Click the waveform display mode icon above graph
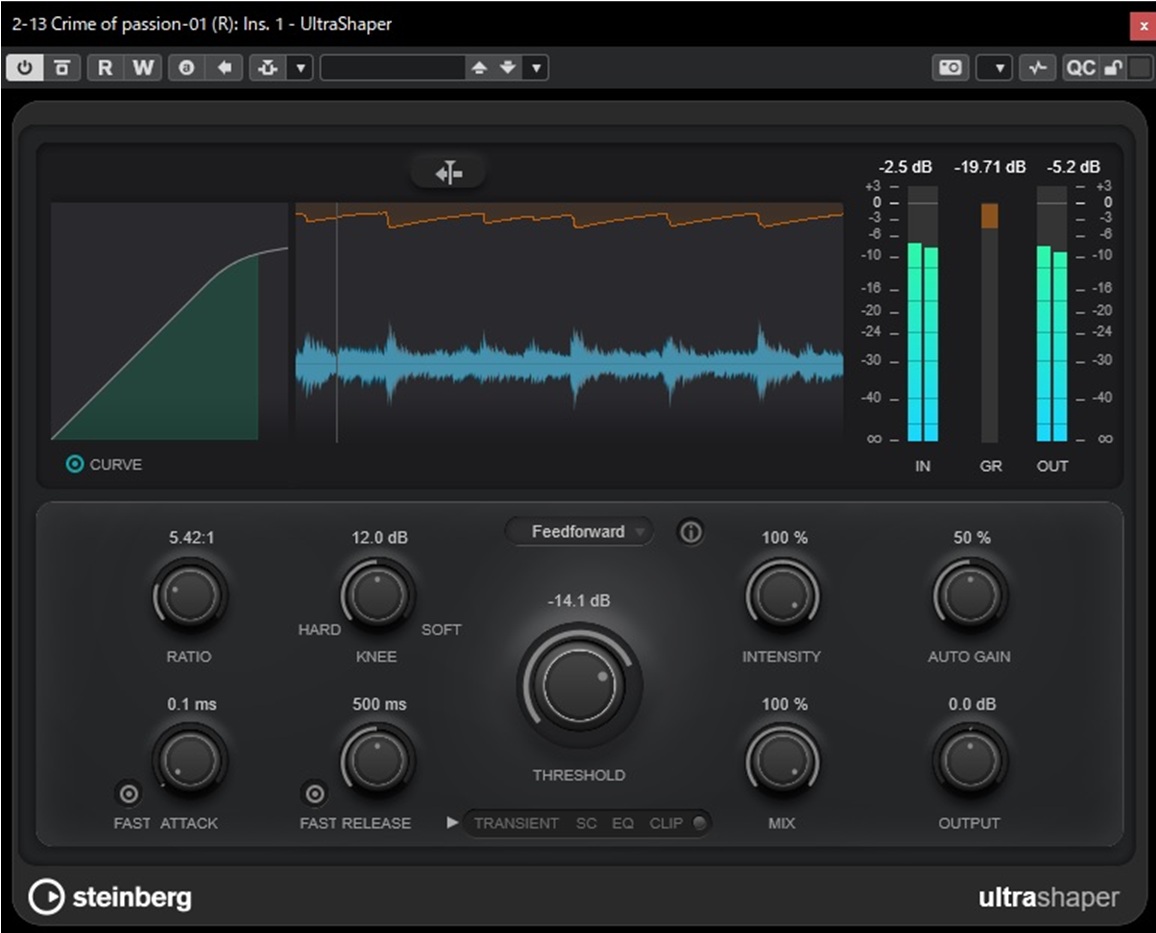Viewport: 1156px width, 933px height. [x=448, y=174]
